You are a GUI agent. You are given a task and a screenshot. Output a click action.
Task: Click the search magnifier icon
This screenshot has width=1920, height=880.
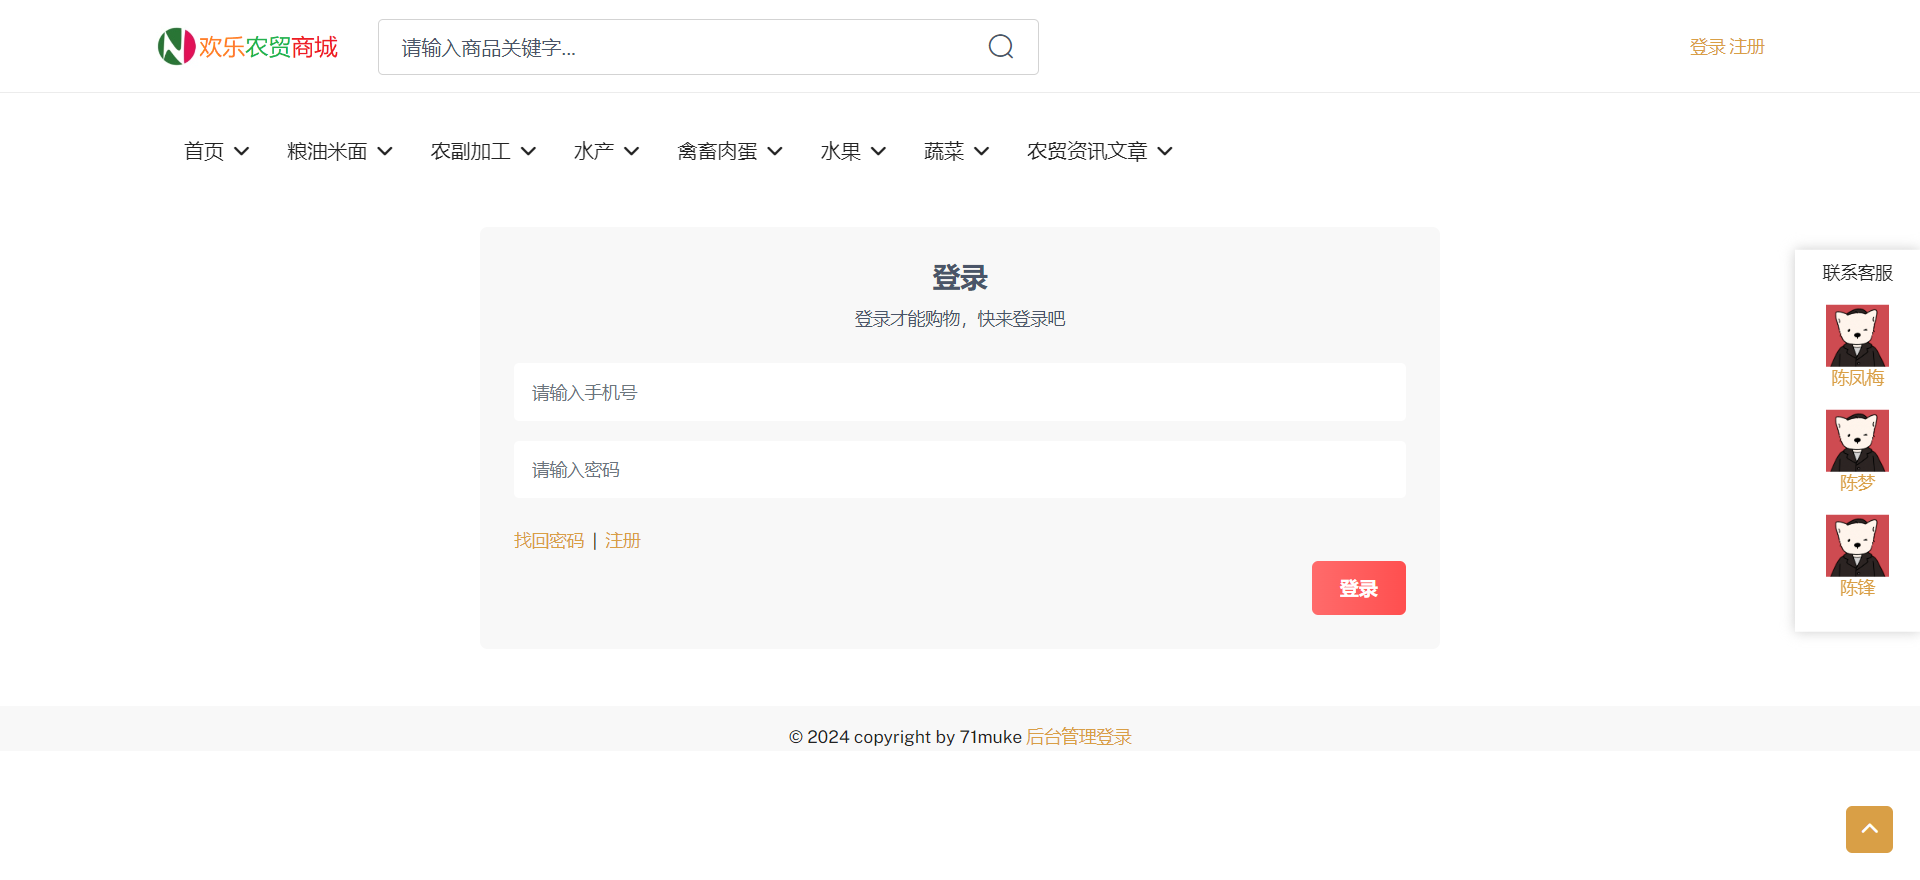coord(1000,47)
